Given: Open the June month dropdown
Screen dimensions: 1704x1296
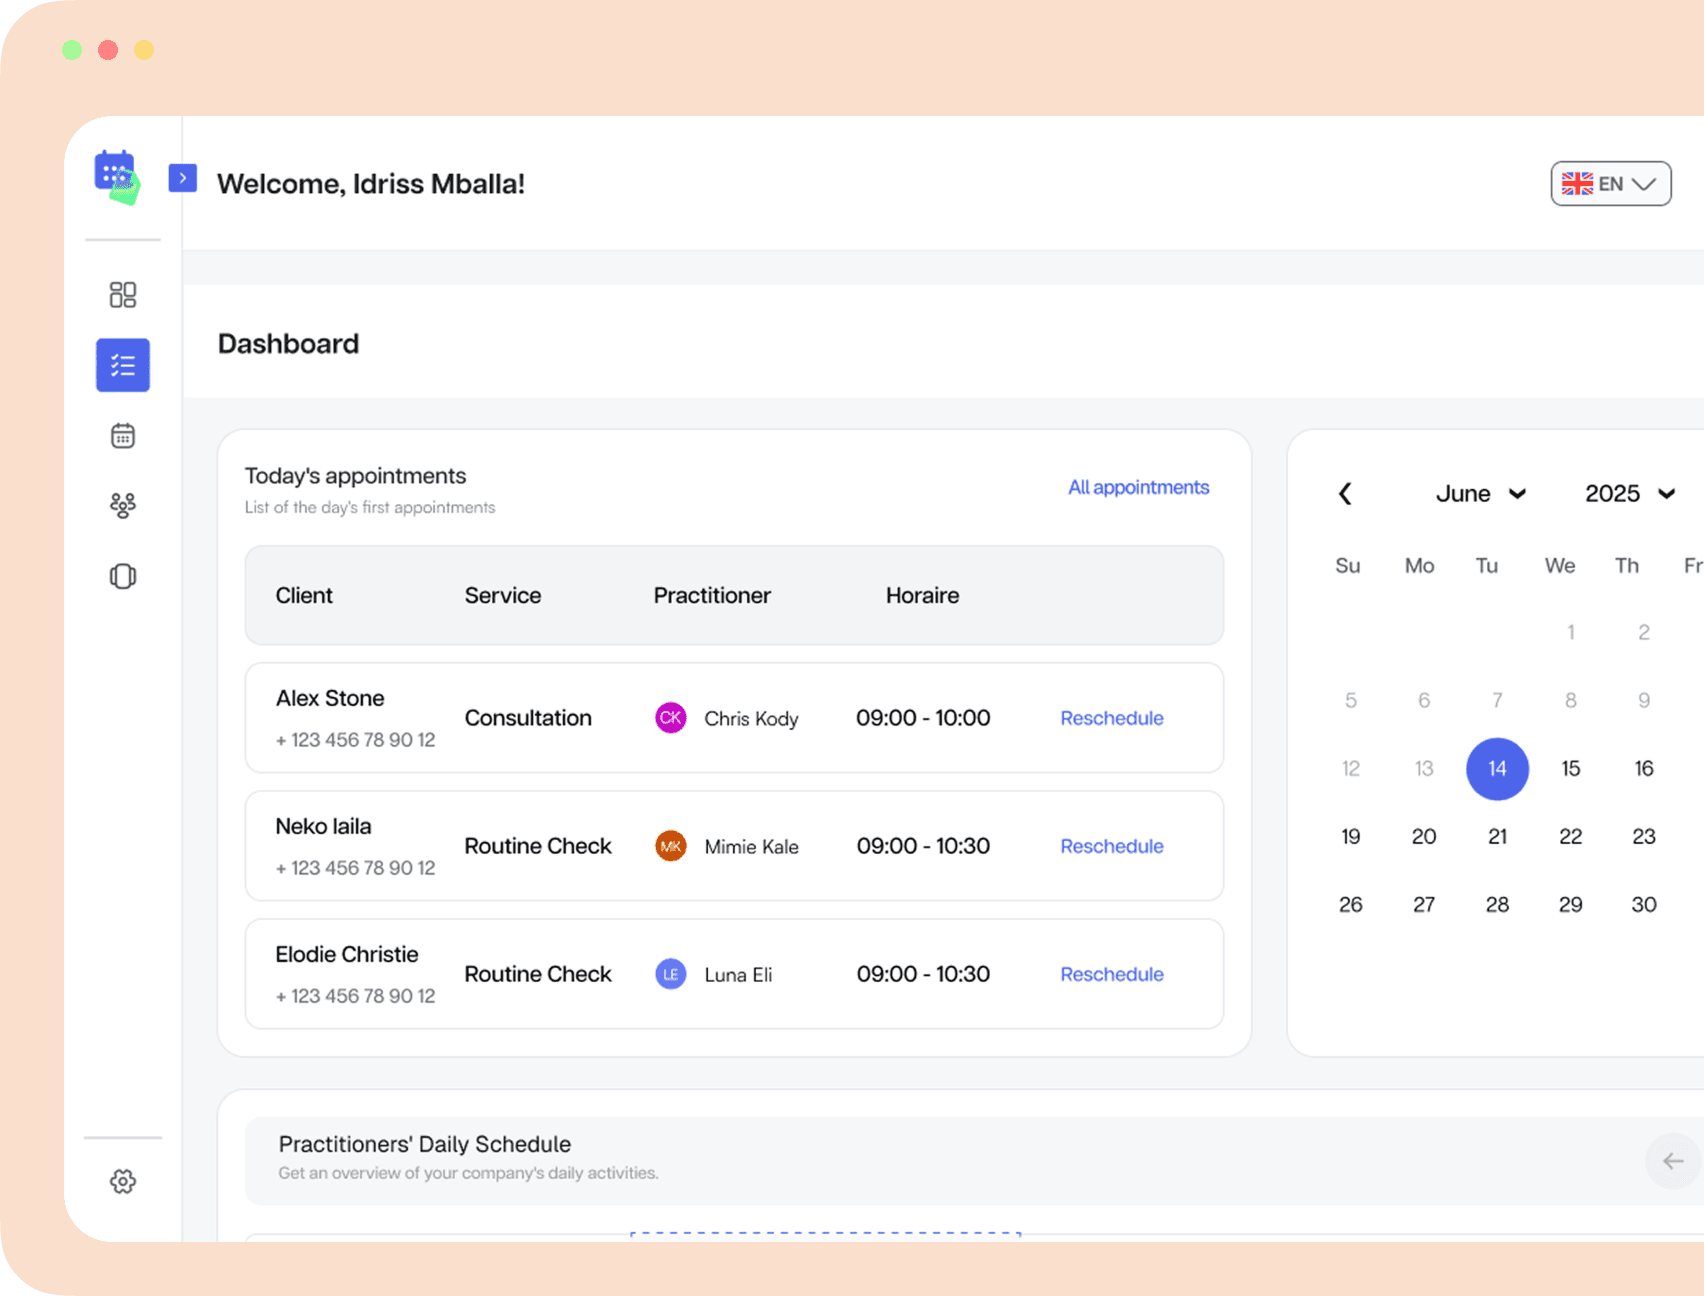Looking at the screenshot, I should pos(1480,494).
